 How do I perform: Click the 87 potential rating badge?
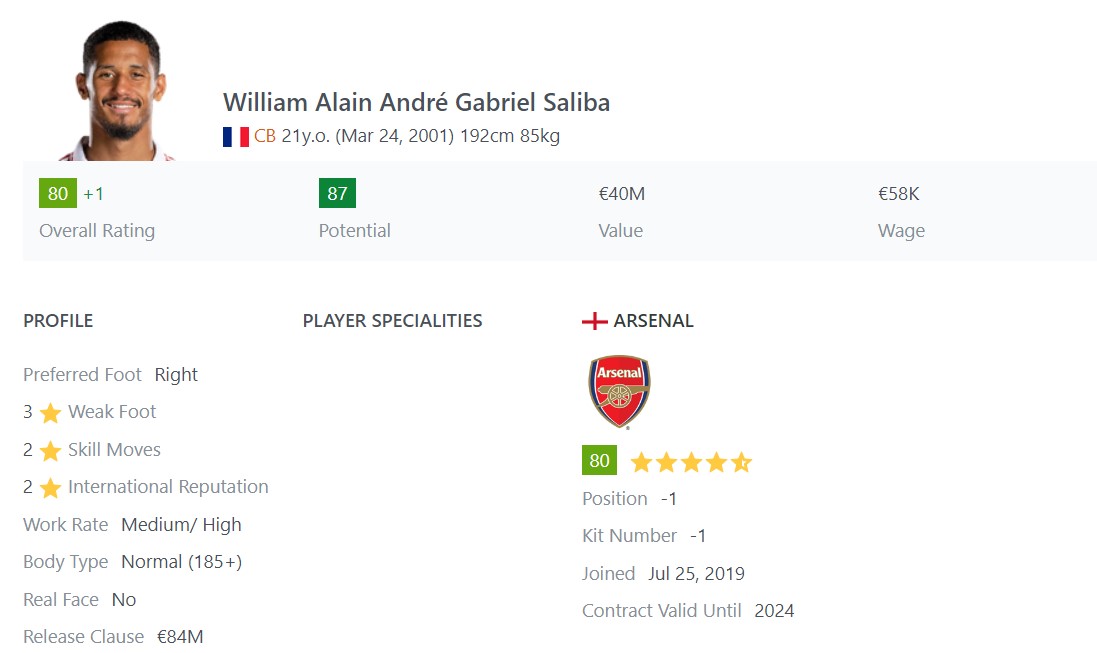[x=337, y=193]
